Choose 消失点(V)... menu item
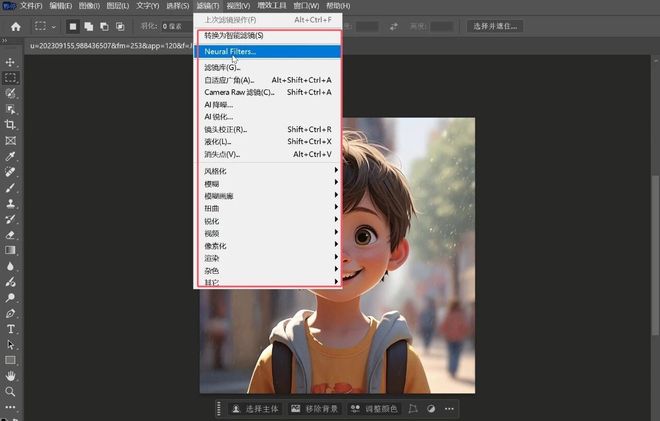This screenshot has width=660, height=421. tap(268, 154)
